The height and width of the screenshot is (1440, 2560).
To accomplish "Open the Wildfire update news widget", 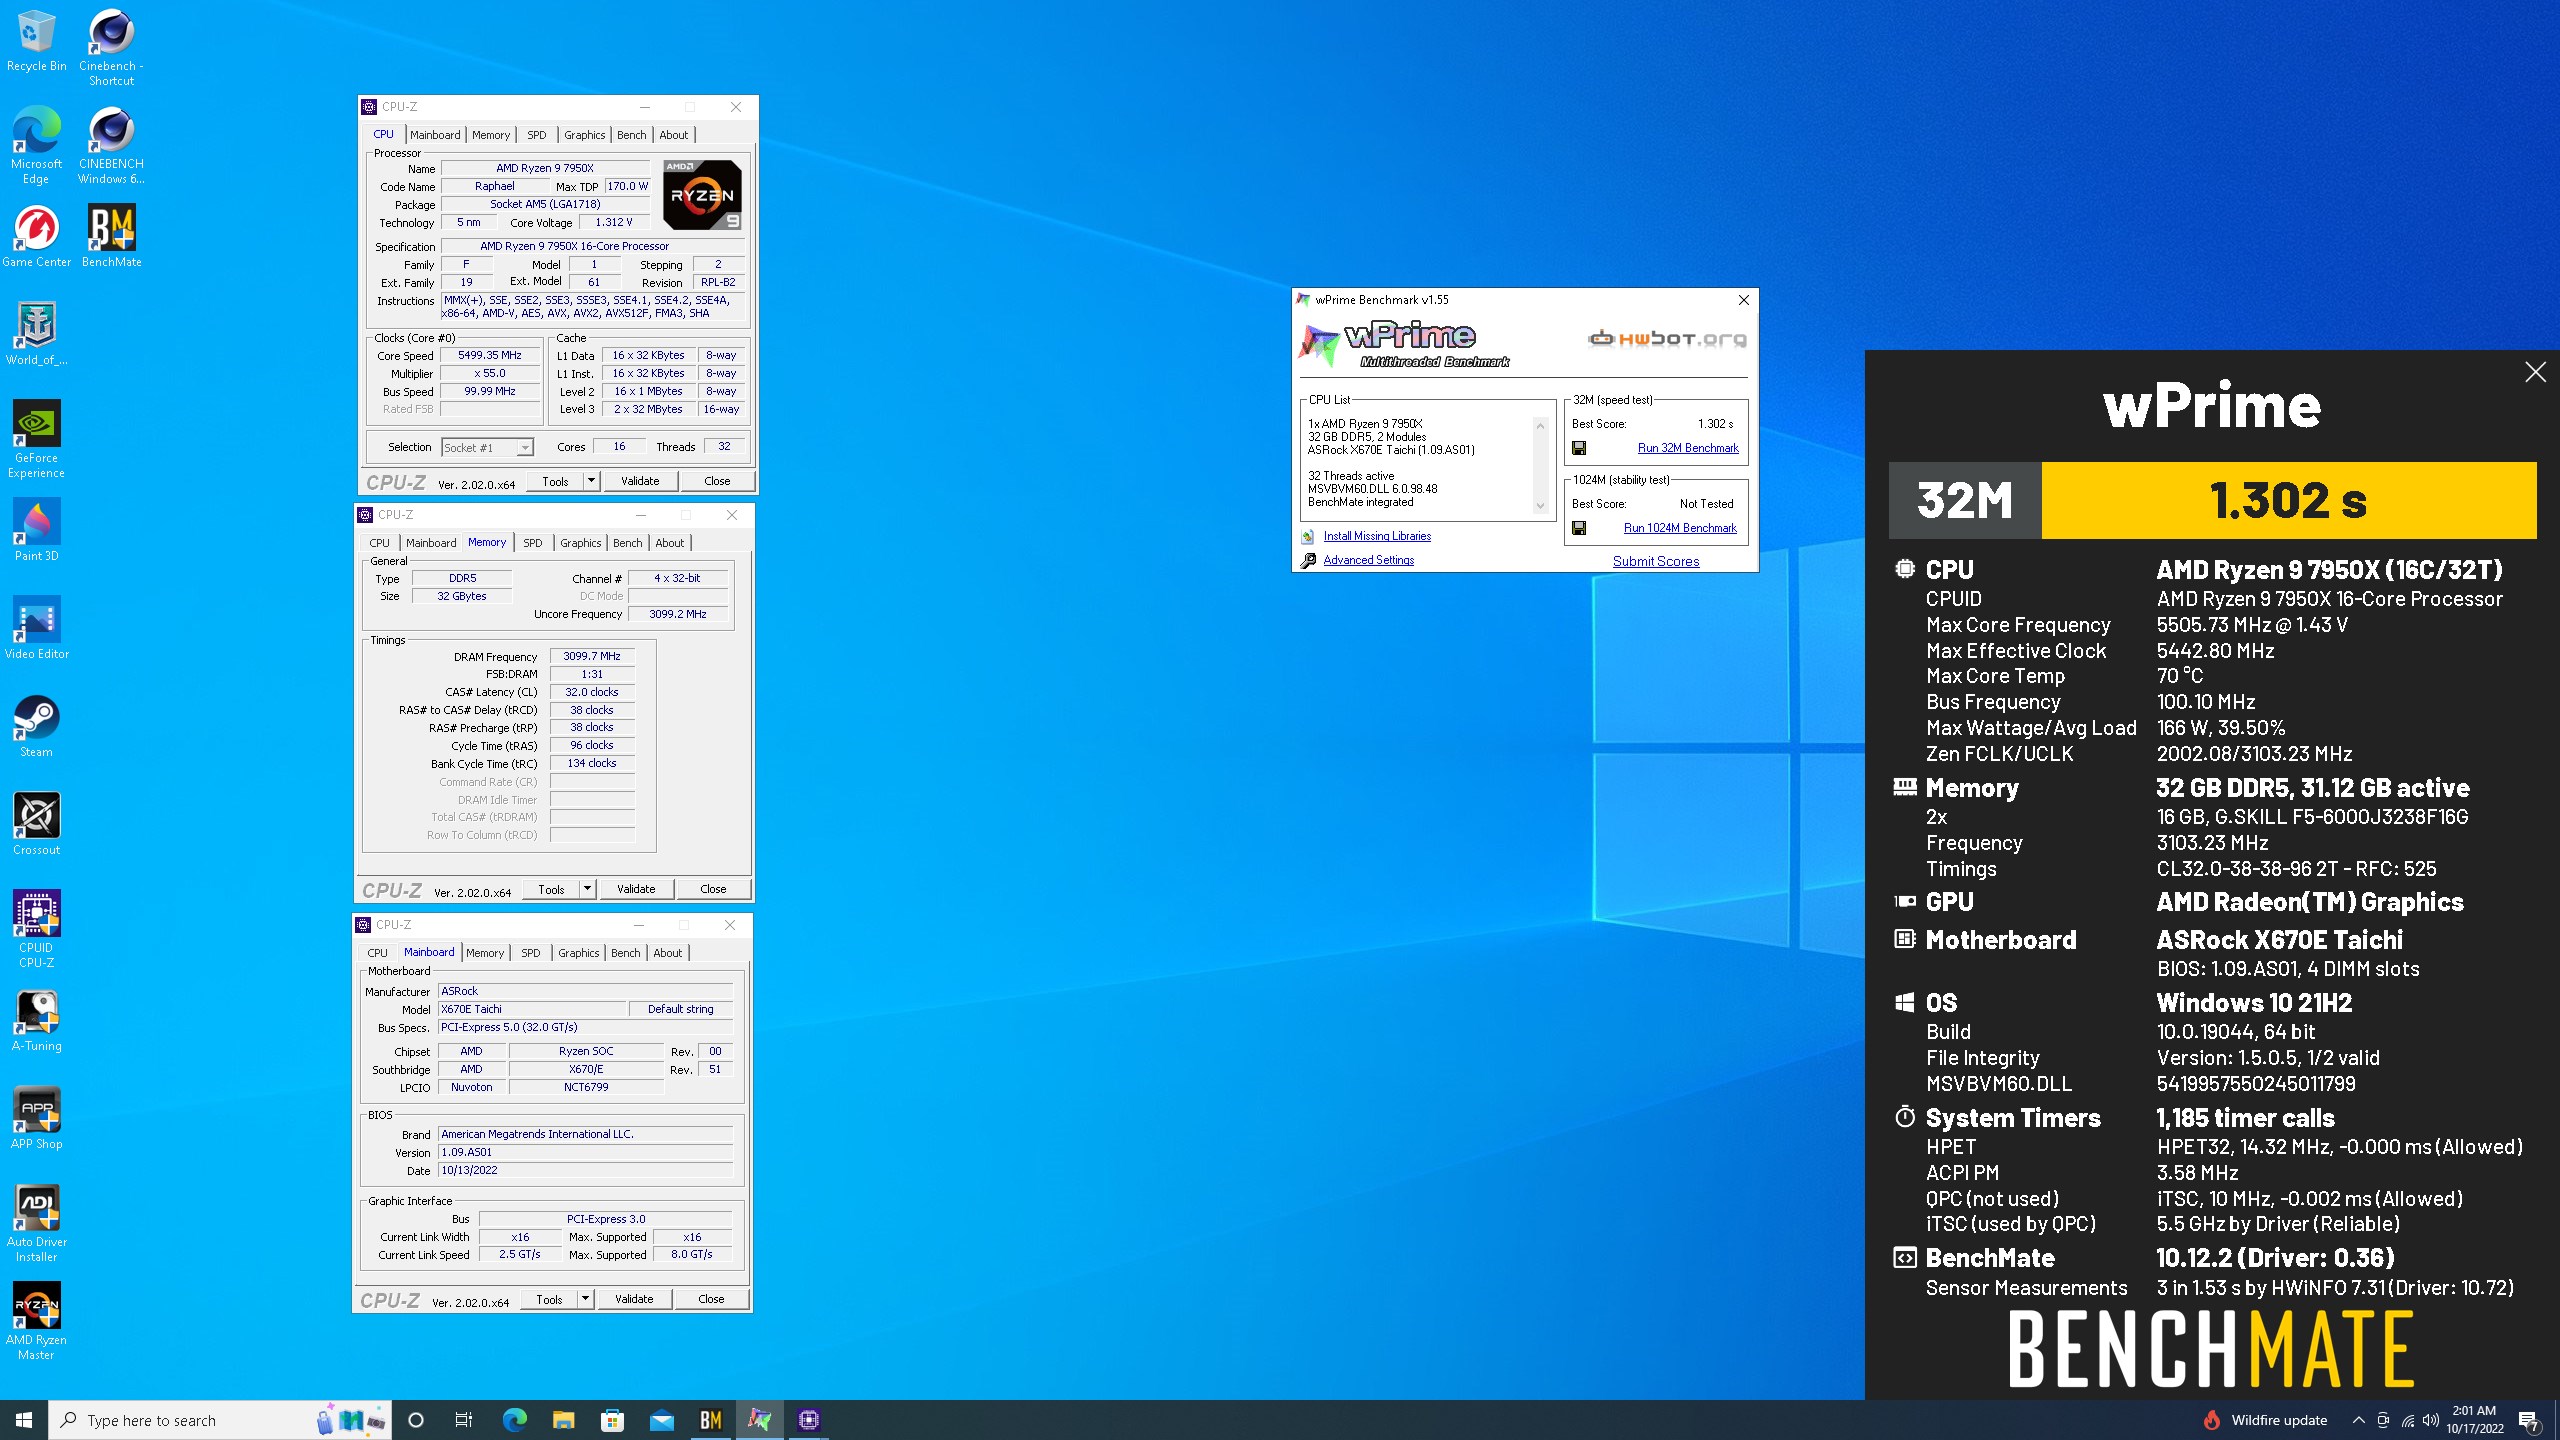I will (x=2266, y=1420).
